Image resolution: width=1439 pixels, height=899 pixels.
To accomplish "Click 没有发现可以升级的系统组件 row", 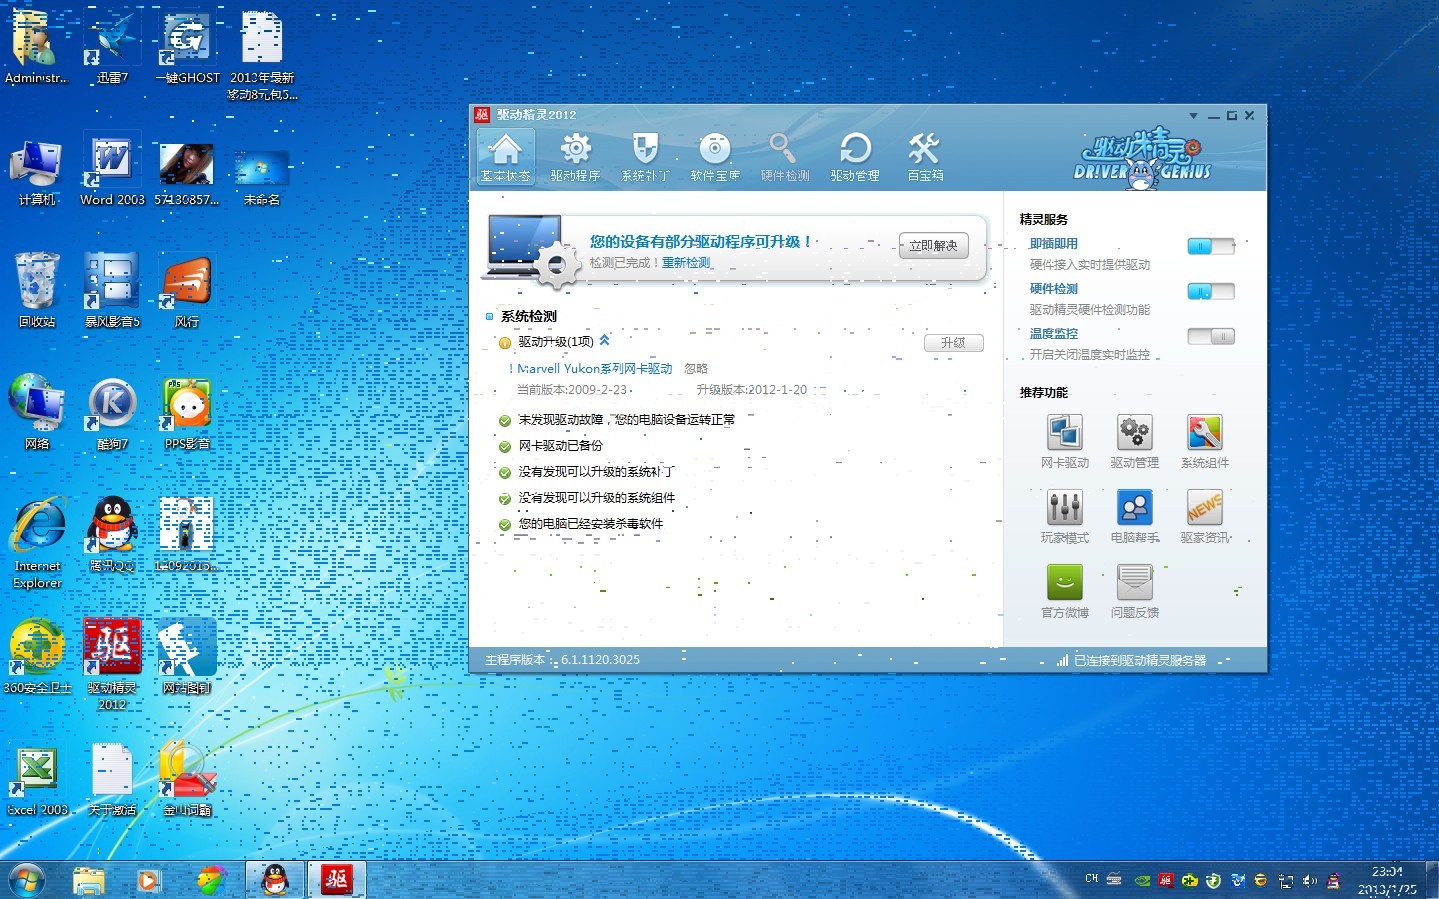I will [596, 498].
